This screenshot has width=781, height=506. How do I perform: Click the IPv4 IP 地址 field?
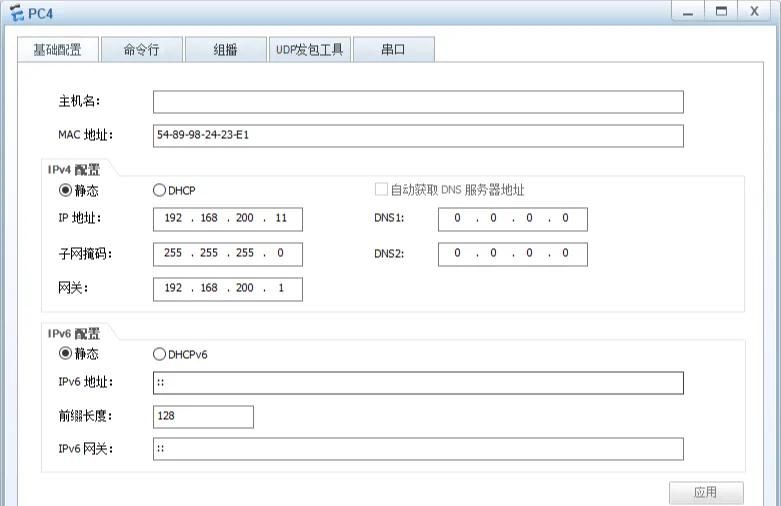(x=227, y=219)
